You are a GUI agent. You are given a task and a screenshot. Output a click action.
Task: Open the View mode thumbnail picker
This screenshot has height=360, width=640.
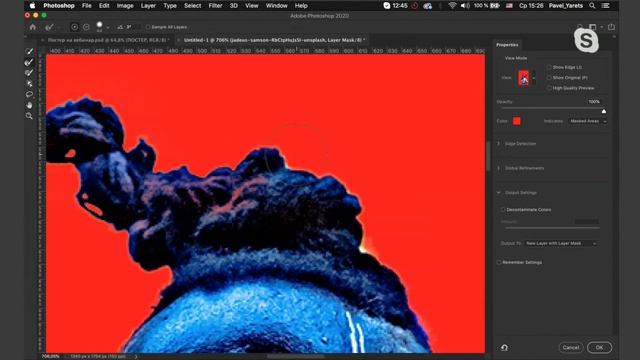point(523,78)
